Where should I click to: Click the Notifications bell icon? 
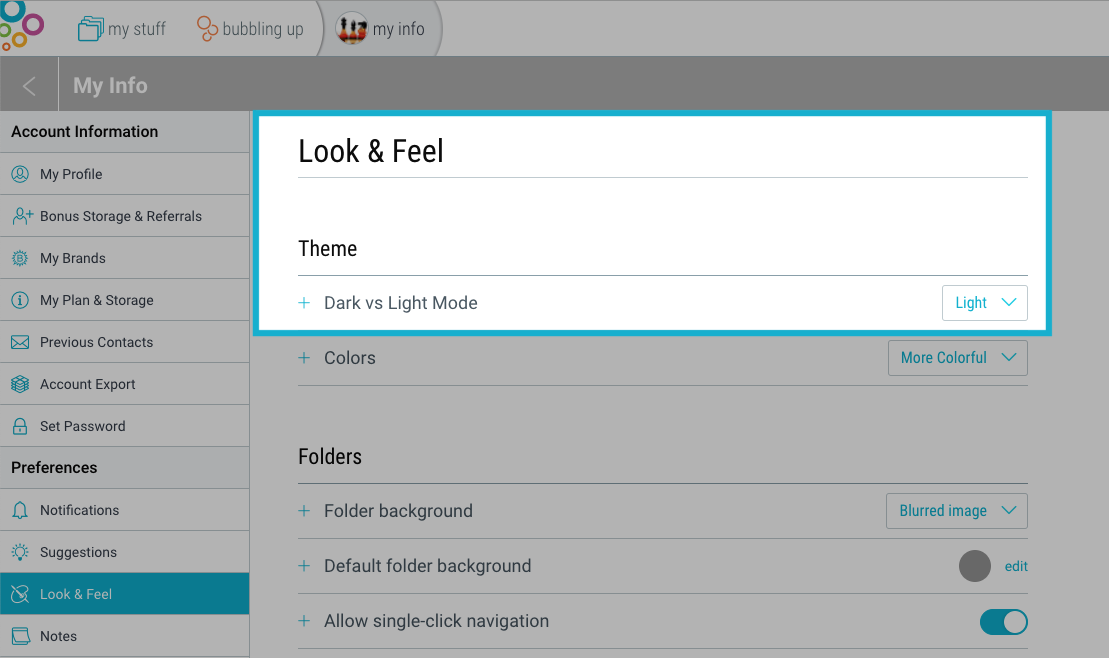(x=20, y=510)
